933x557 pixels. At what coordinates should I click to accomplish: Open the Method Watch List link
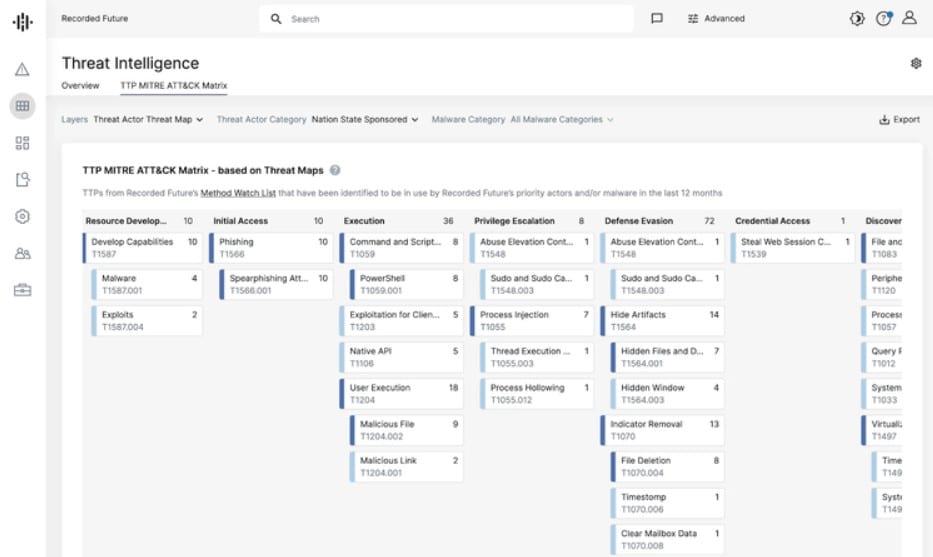pyautogui.click(x=238, y=193)
